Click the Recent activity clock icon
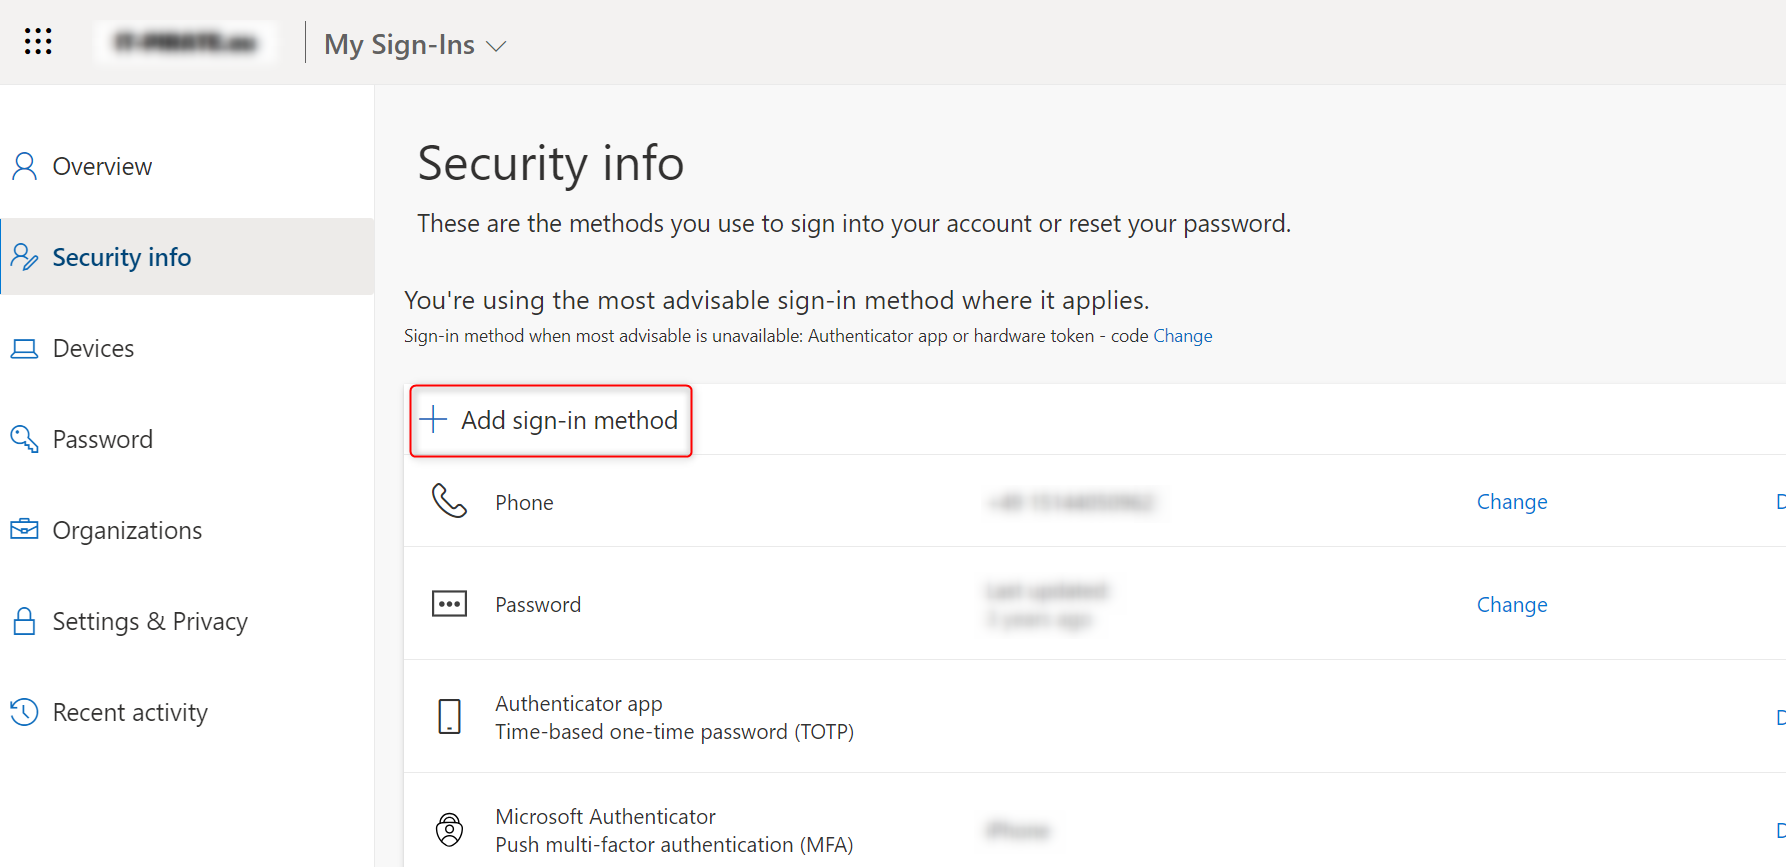Image resolution: width=1786 pixels, height=867 pixels. (24, 712)
